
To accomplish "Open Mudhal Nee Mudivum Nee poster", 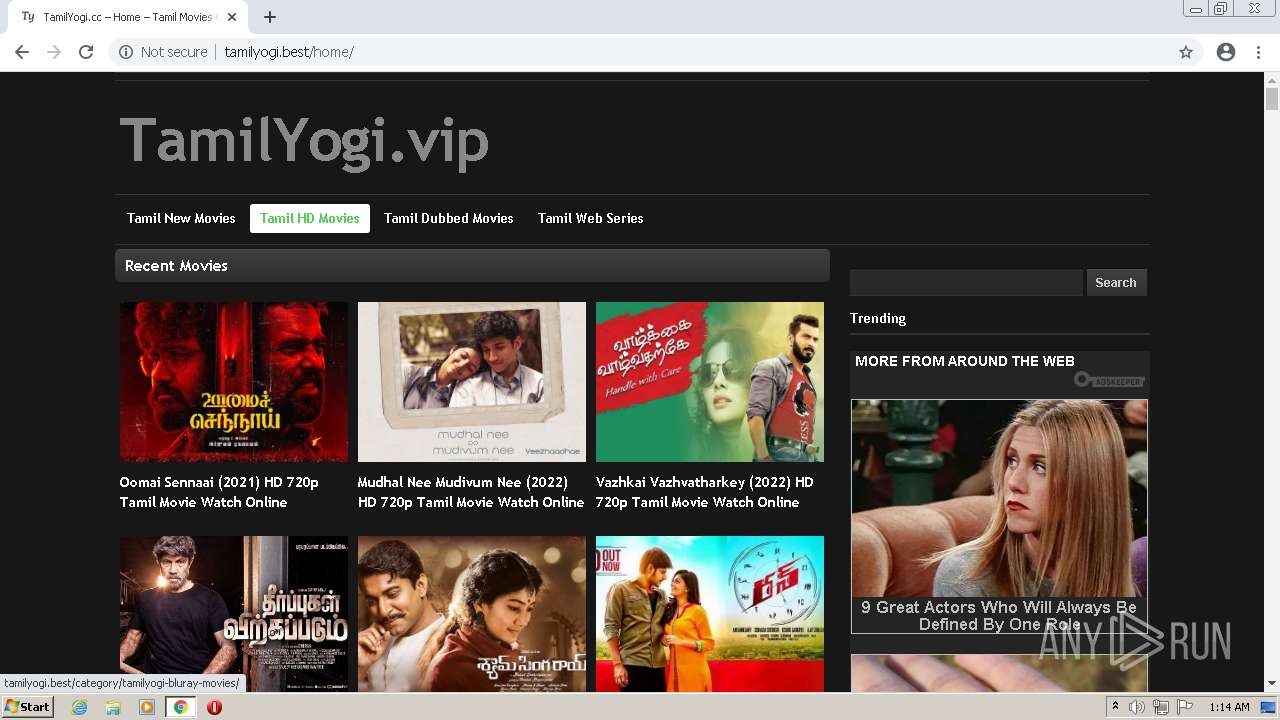I will [472, 382].
